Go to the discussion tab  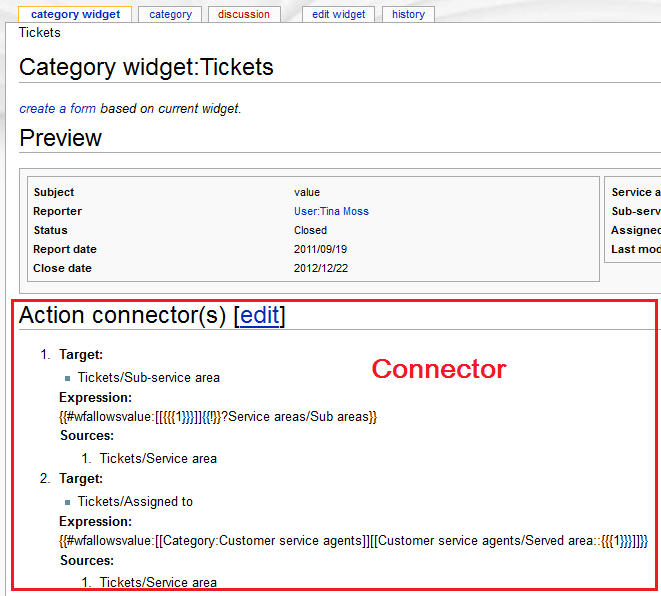coord(244,14)
